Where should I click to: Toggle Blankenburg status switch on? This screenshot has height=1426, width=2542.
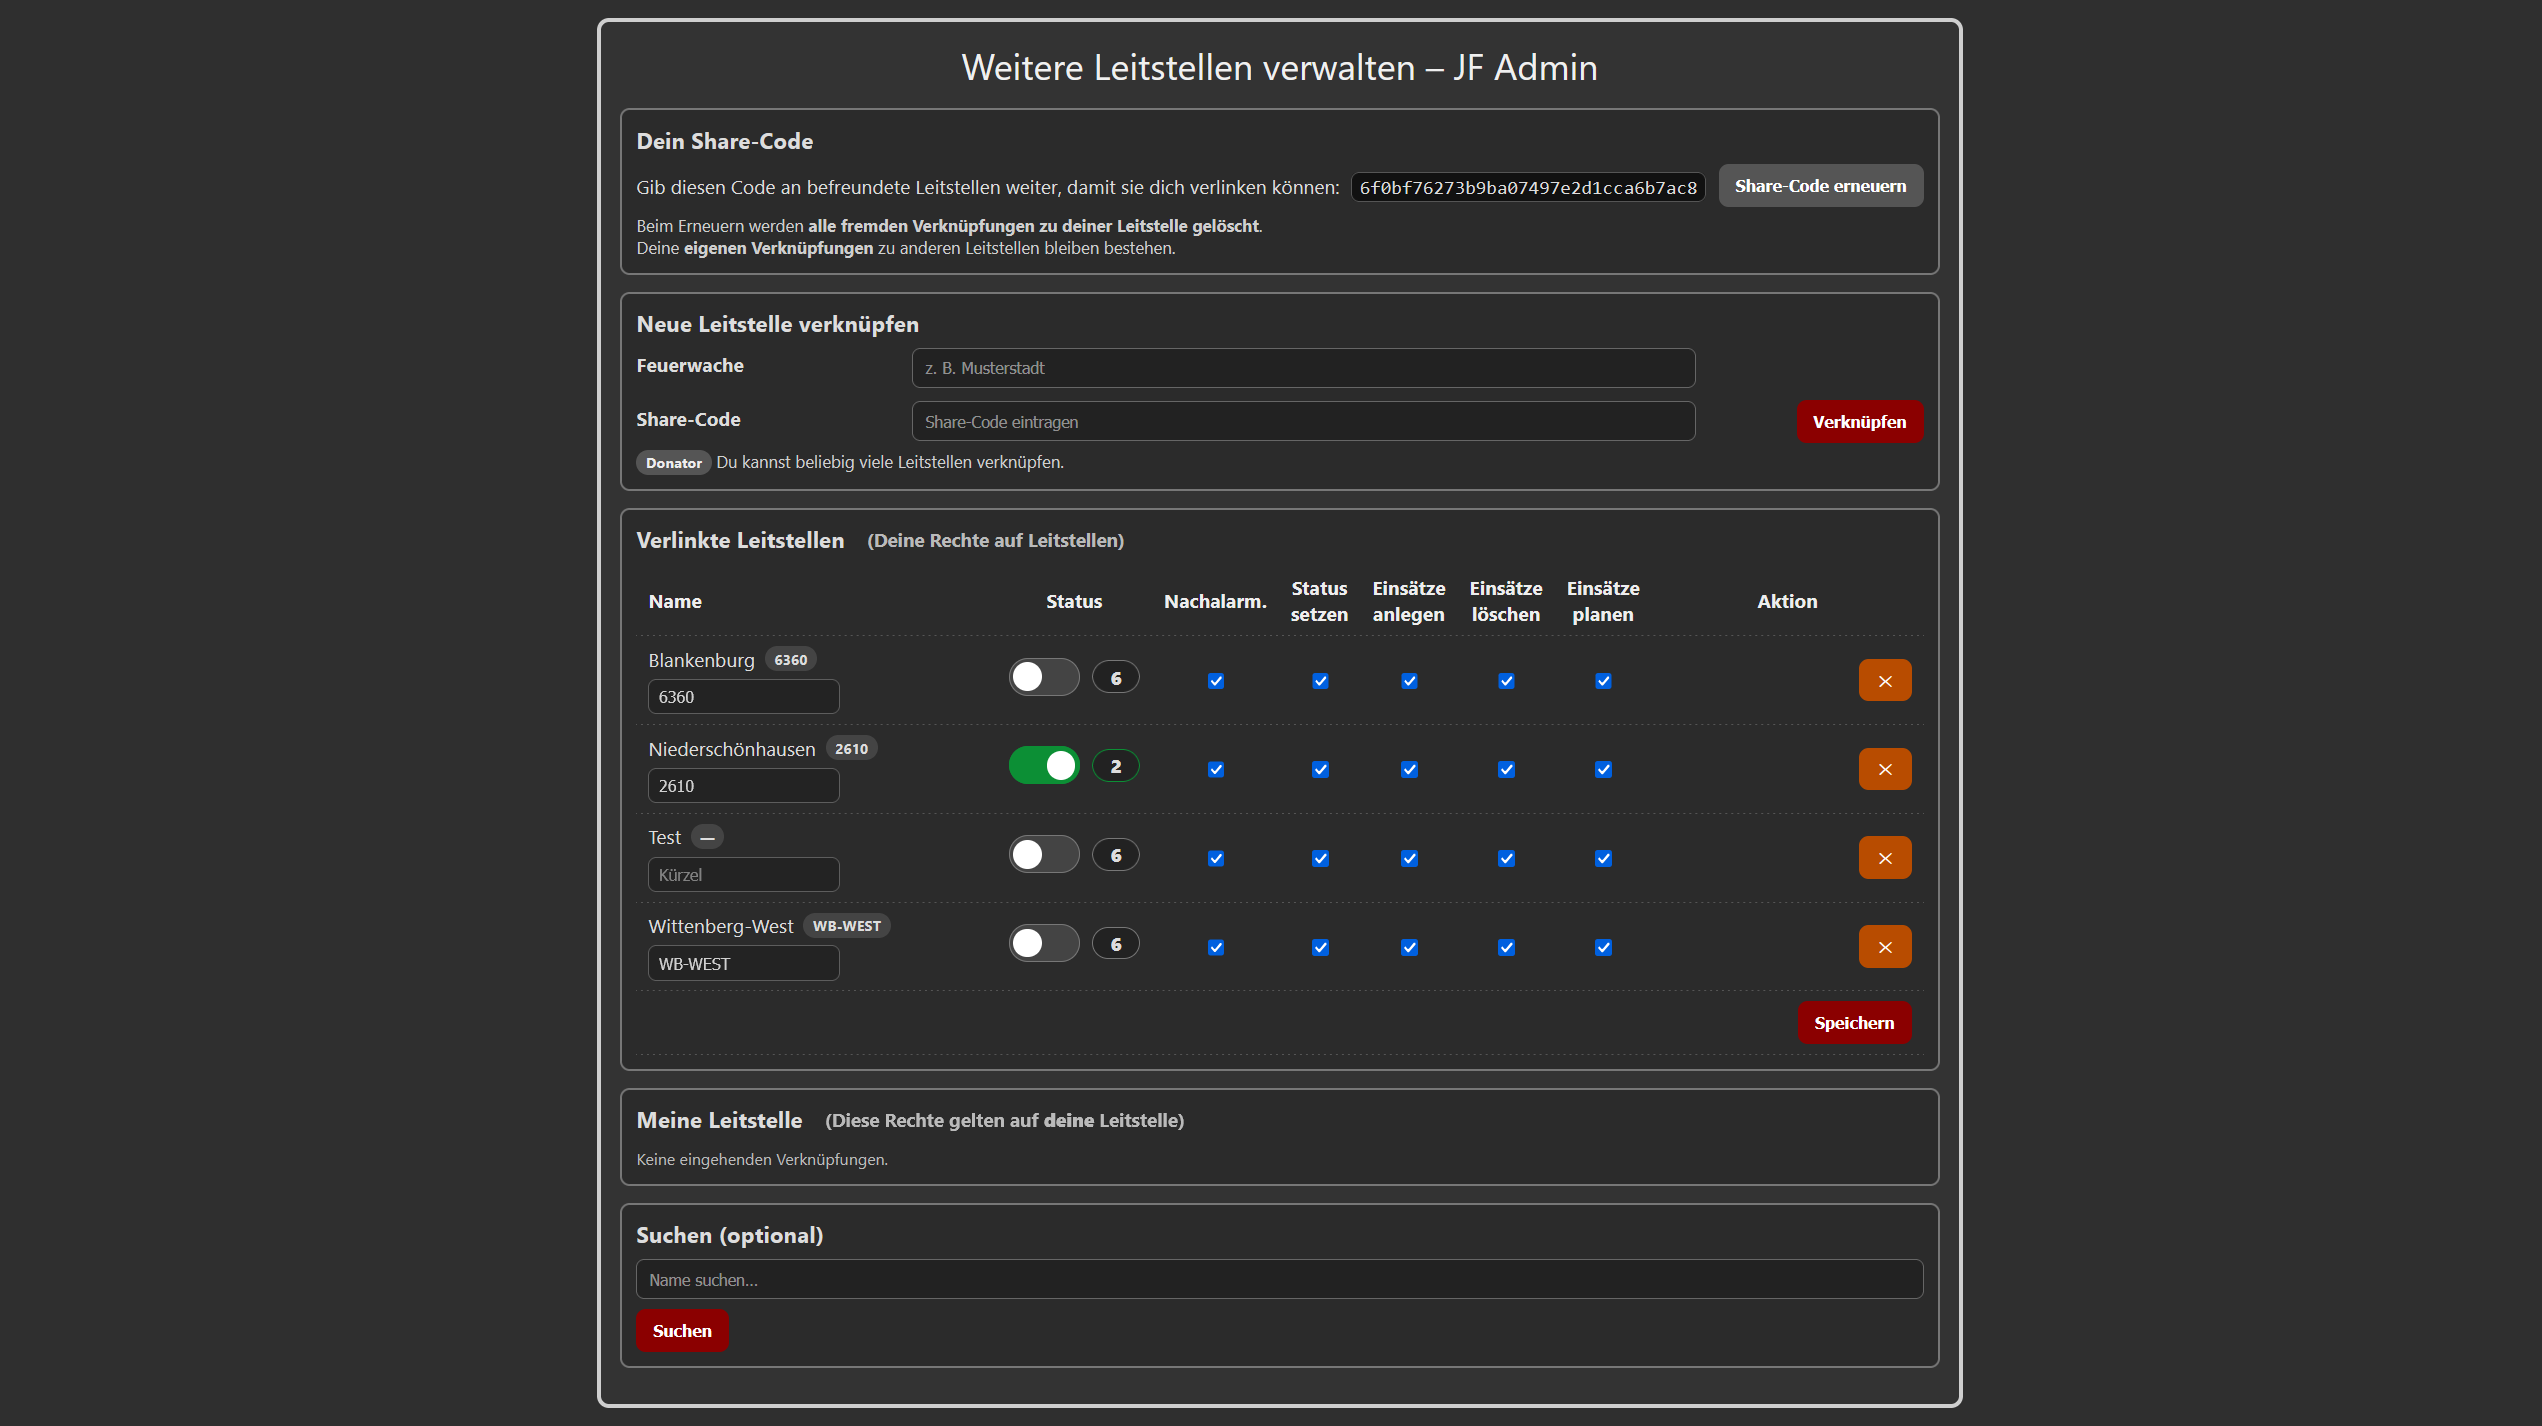point(1043,677)
